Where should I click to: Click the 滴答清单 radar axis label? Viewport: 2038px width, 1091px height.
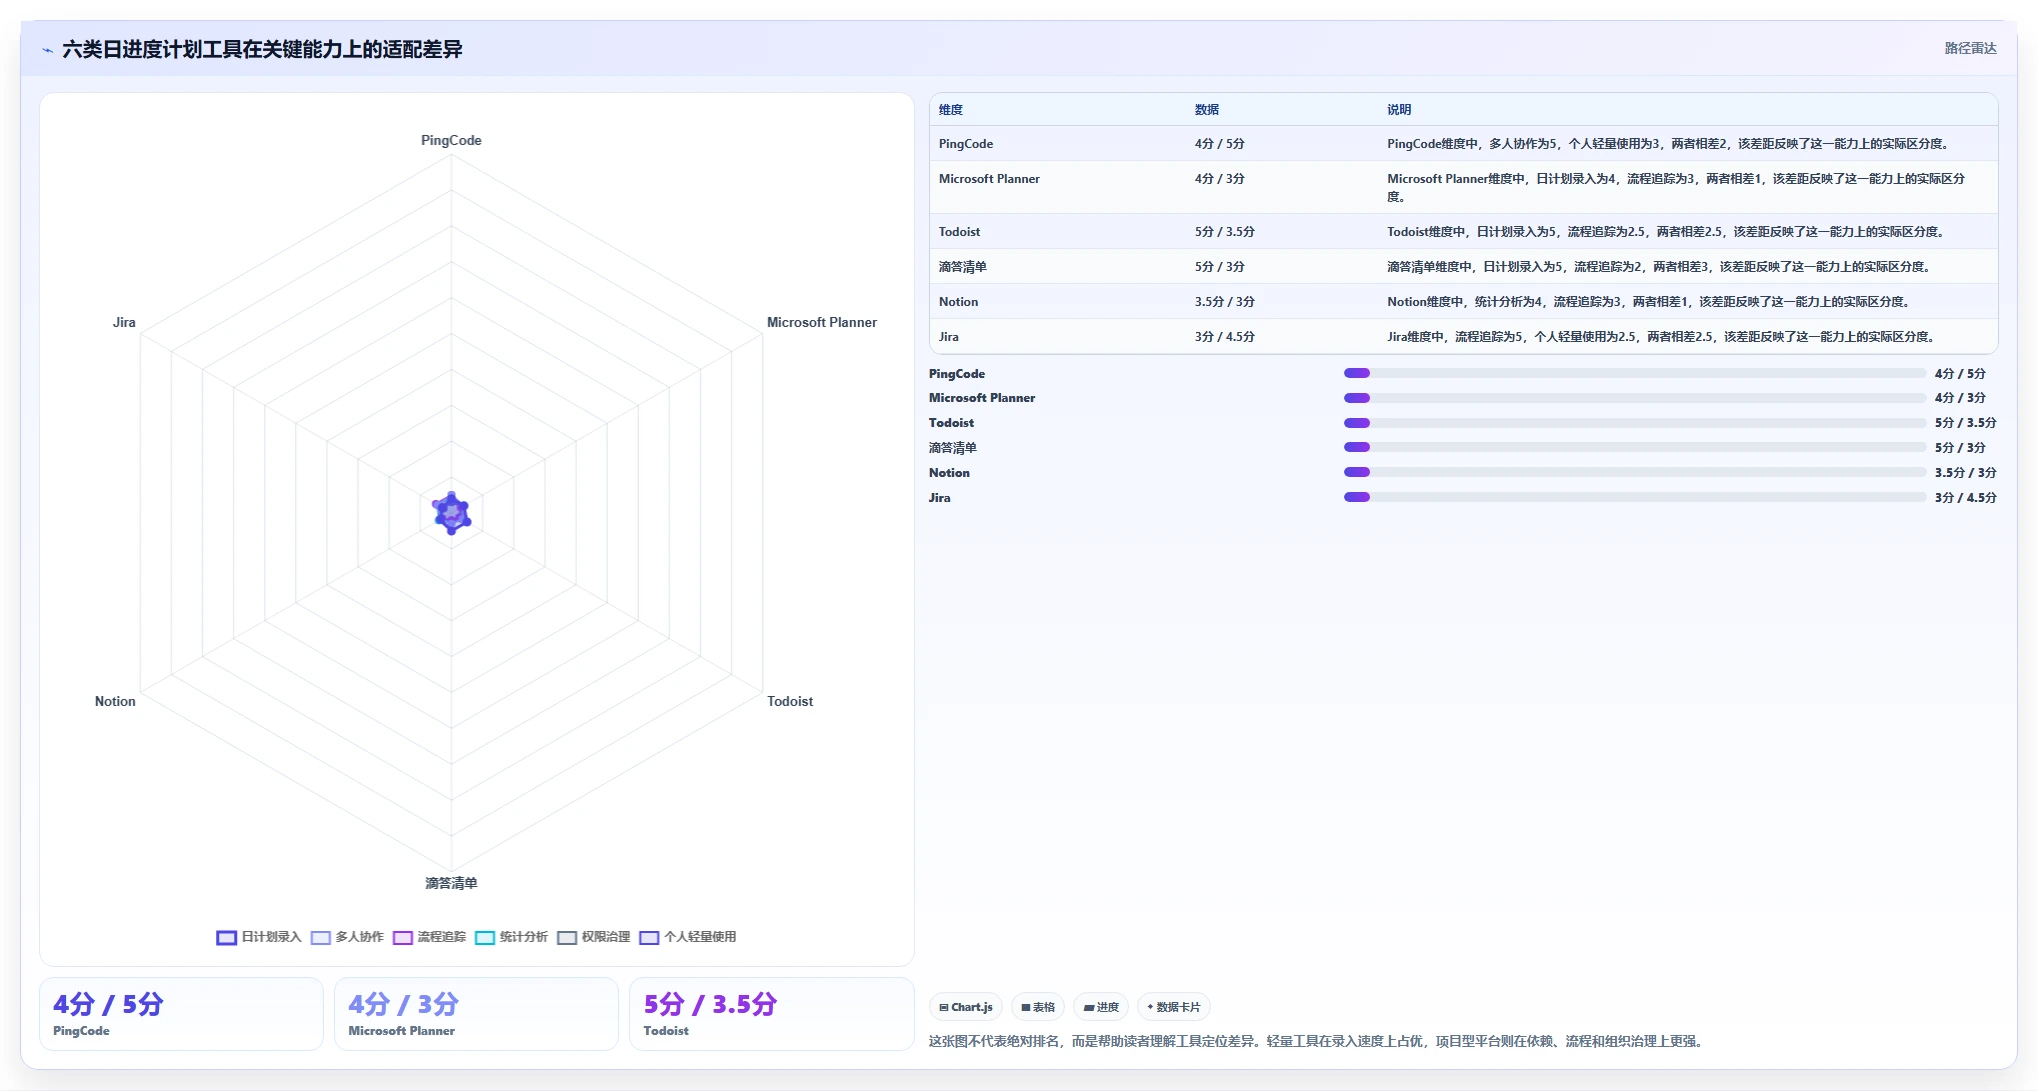pos(451,884)
